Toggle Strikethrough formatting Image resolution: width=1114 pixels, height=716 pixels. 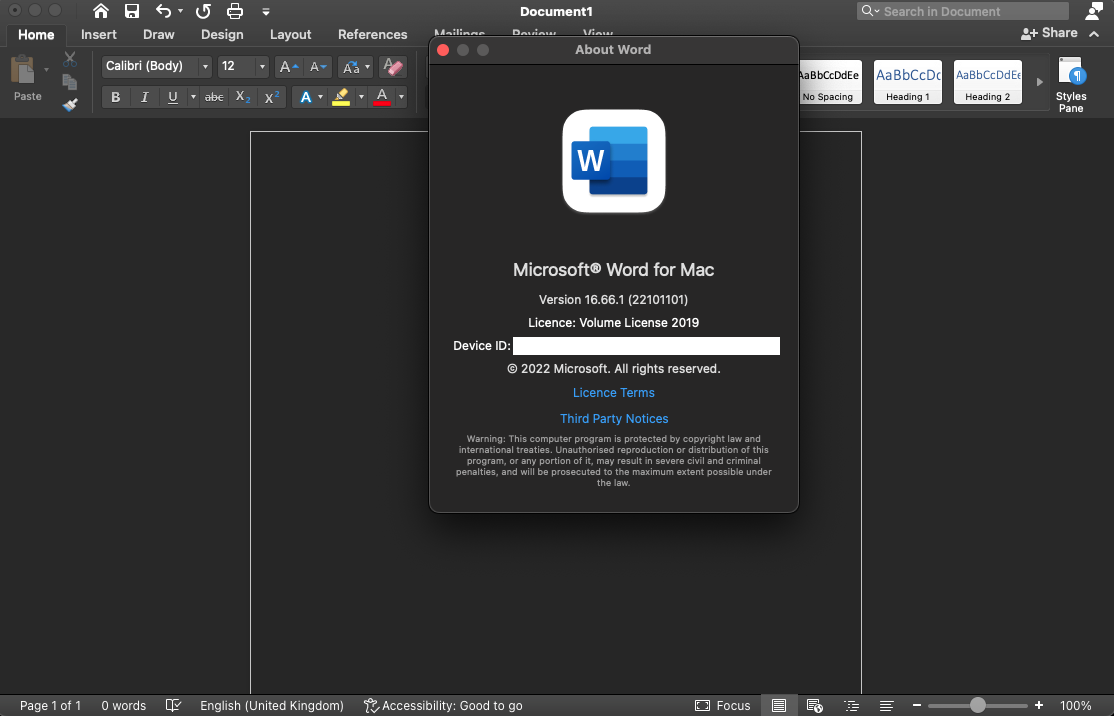click(x=214, y=97)
